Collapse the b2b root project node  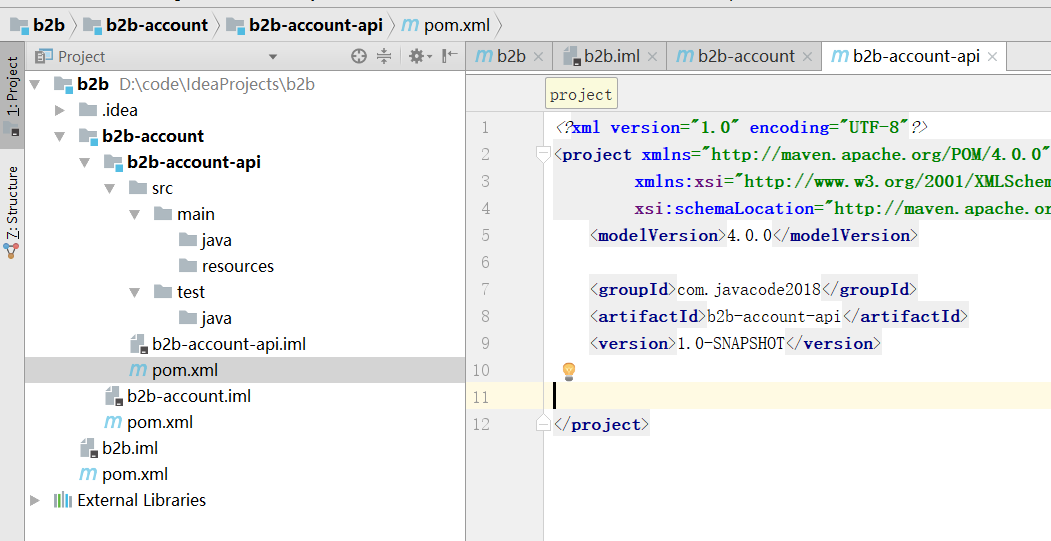[x=36, y=84]
